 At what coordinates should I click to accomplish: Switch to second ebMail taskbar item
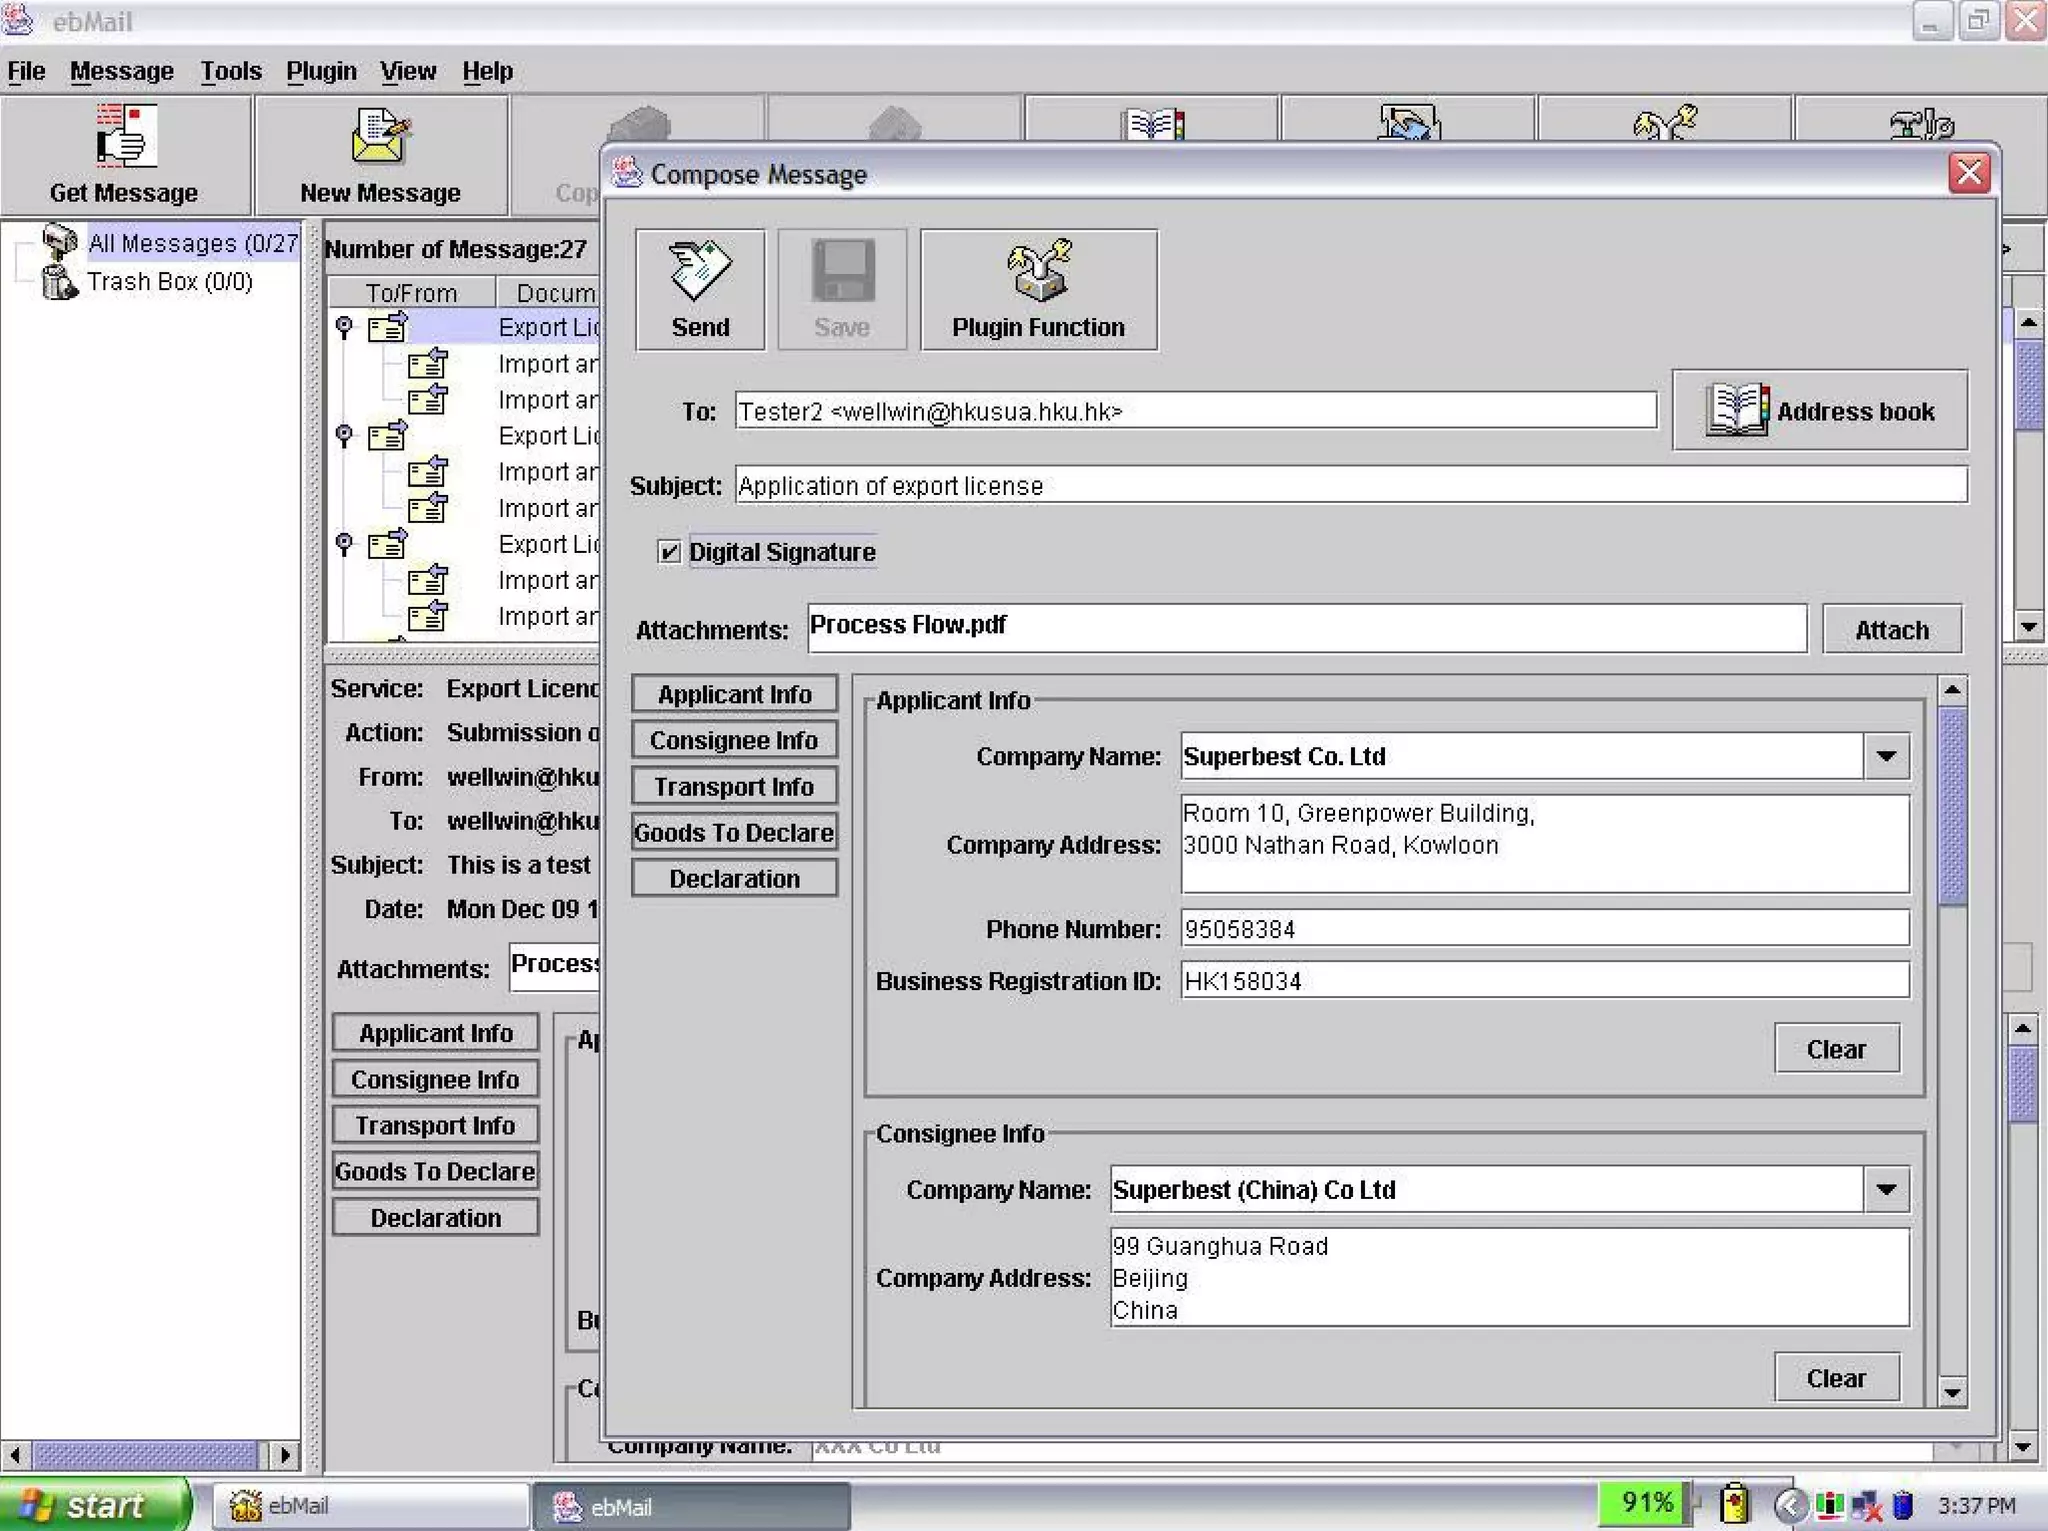692,1506
